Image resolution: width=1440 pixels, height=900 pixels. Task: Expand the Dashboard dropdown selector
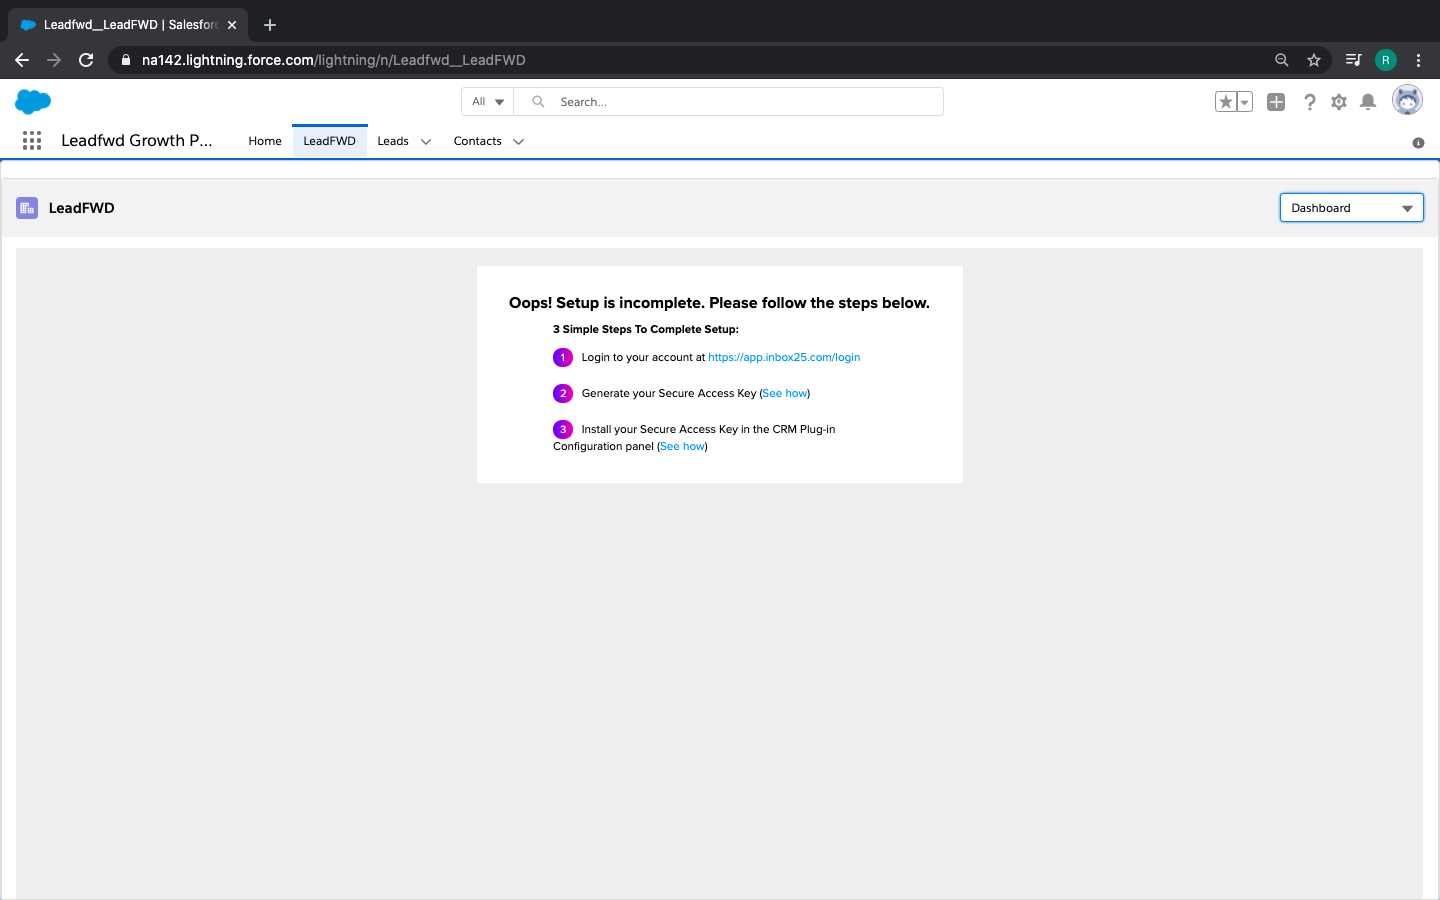1351,208
